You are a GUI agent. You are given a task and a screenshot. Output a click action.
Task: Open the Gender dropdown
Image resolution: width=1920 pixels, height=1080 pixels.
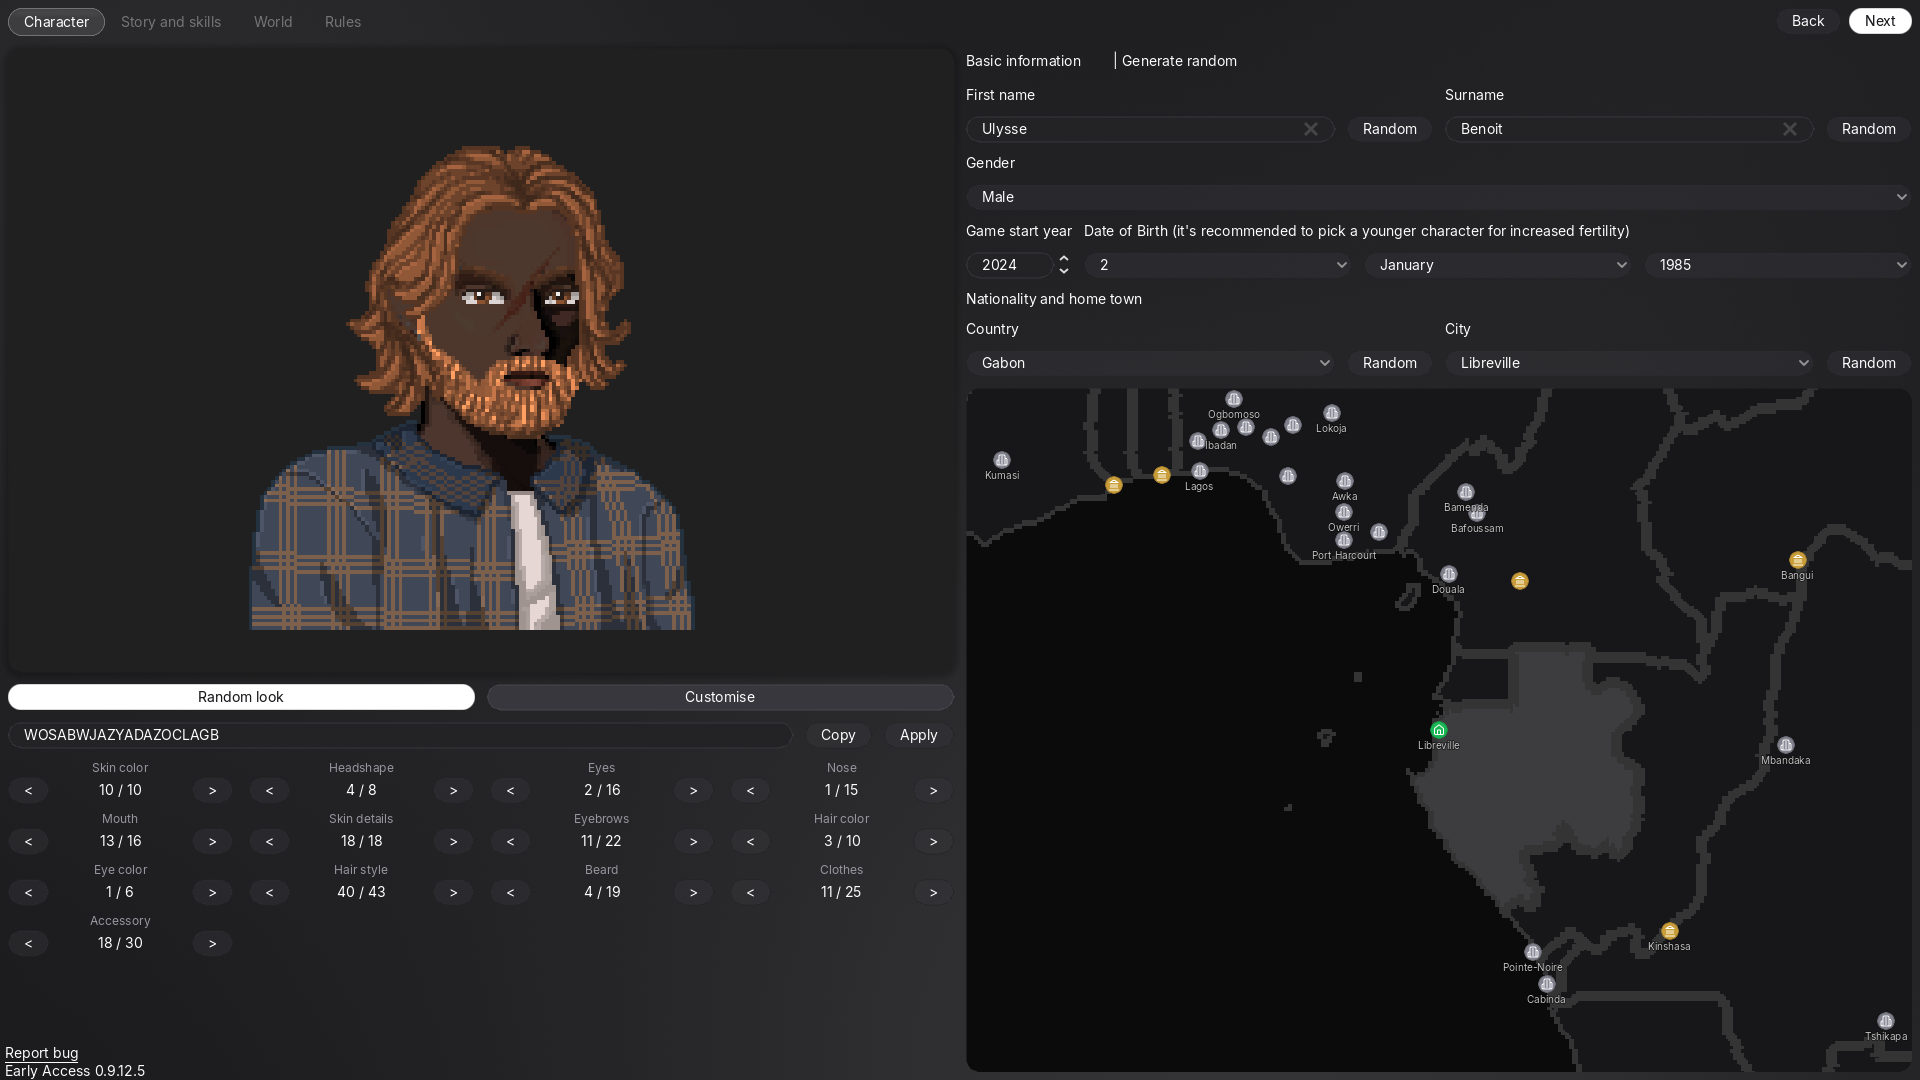tap(1438, 197)
